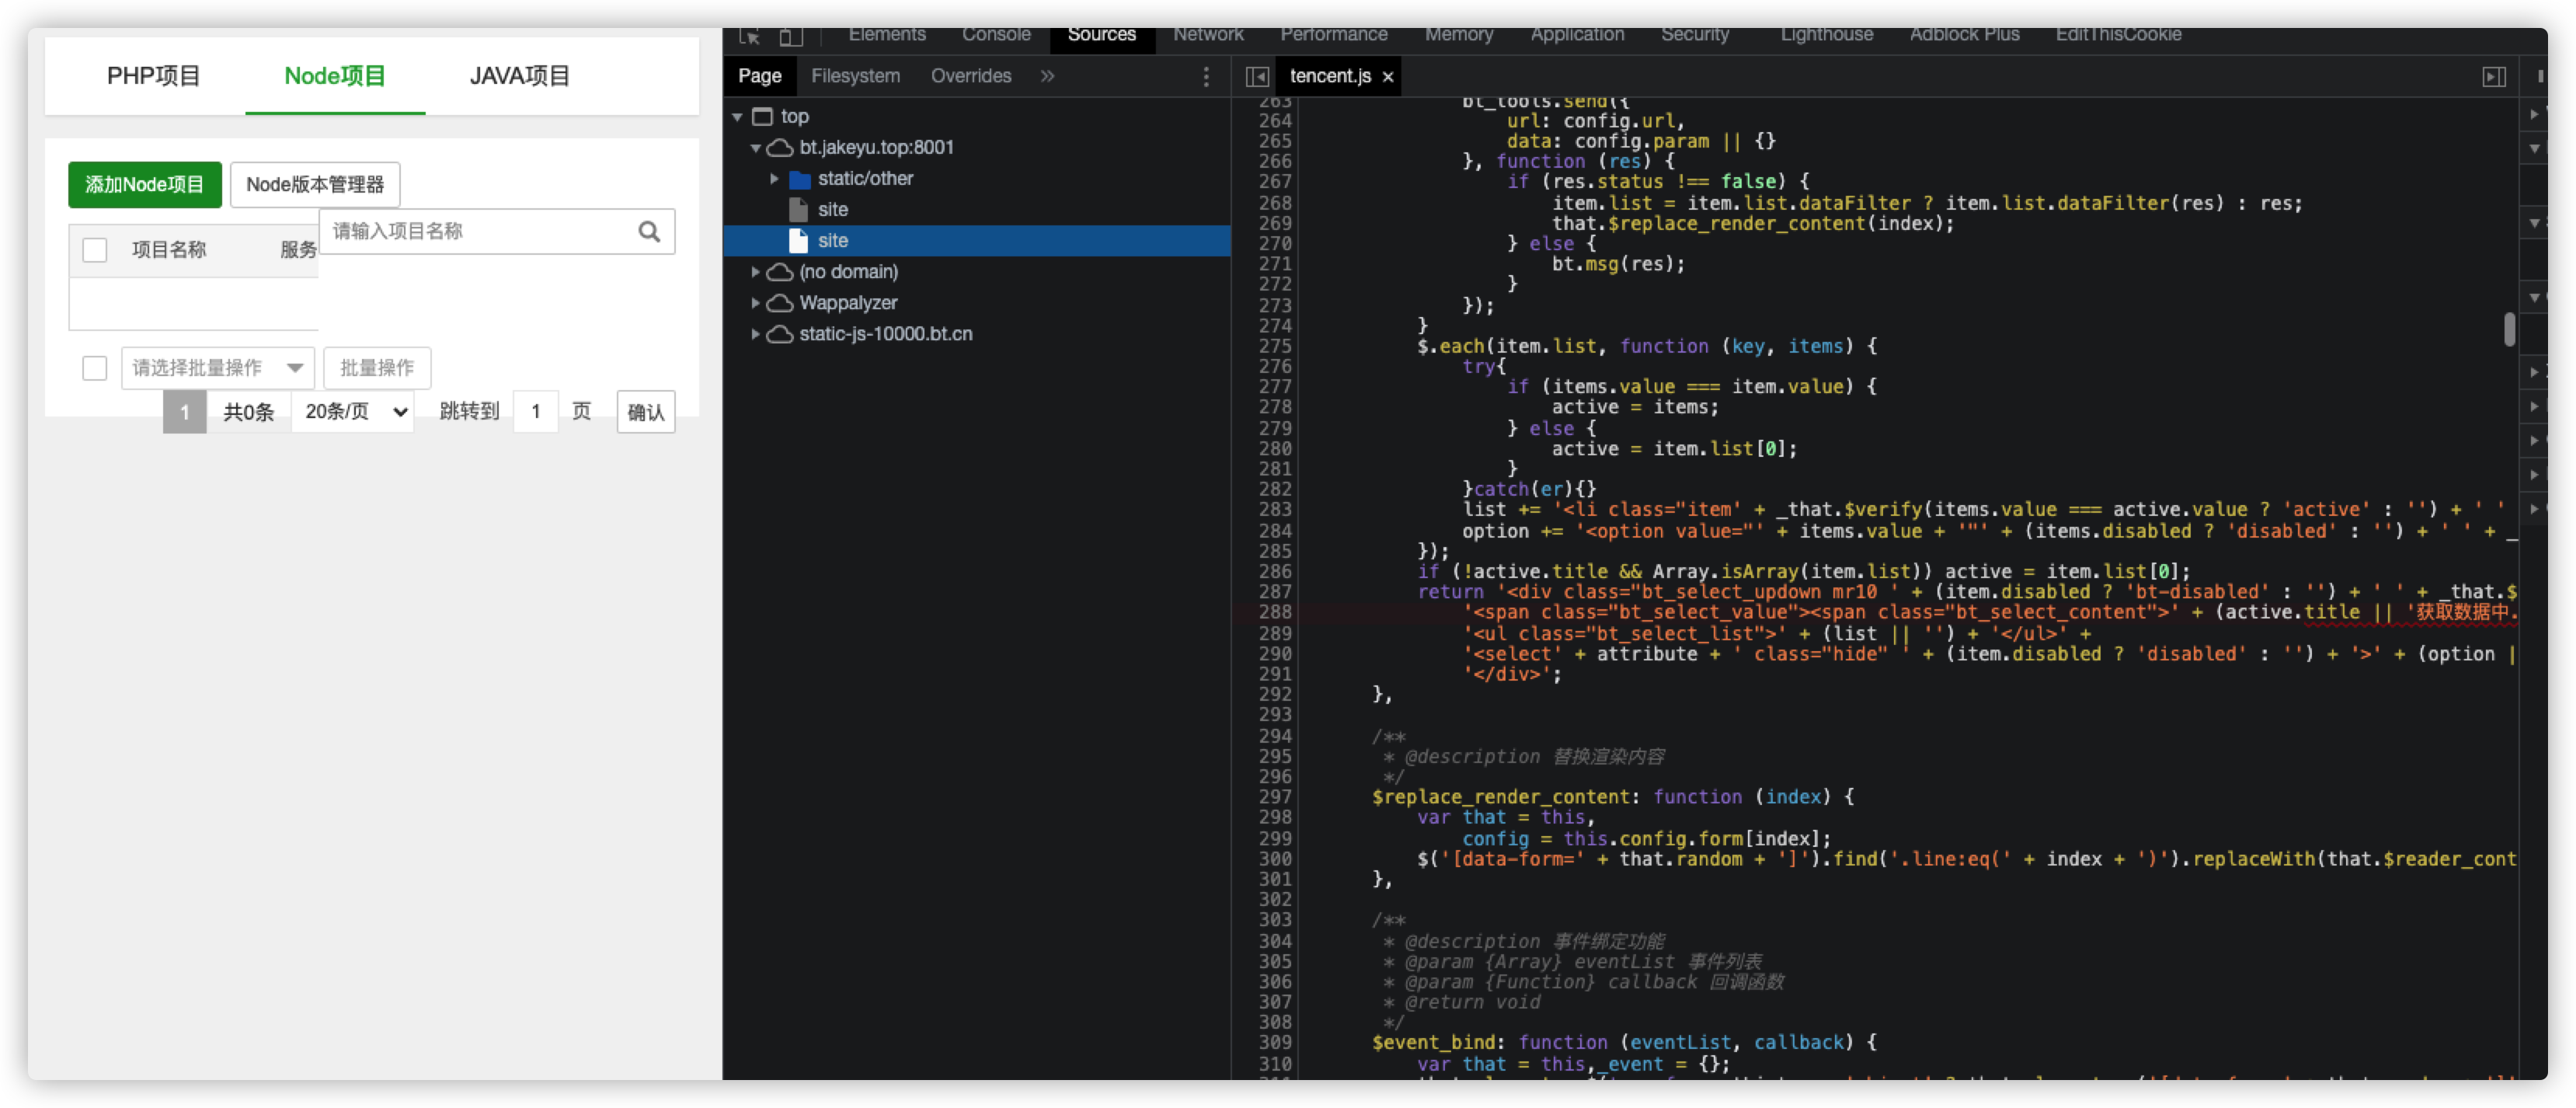Click $replace_render_content function name in code
2576x1108 pixels.
tap(1501, 798)
